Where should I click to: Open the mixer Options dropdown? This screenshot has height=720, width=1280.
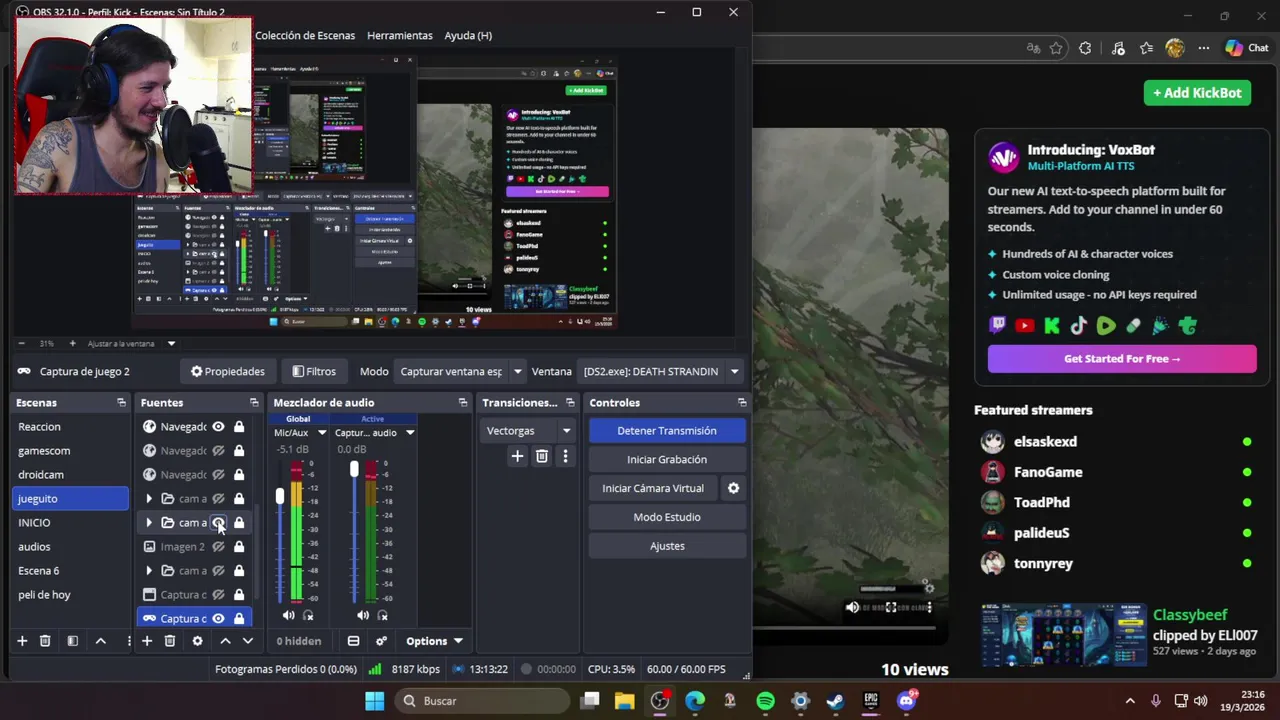click(434, 641)
